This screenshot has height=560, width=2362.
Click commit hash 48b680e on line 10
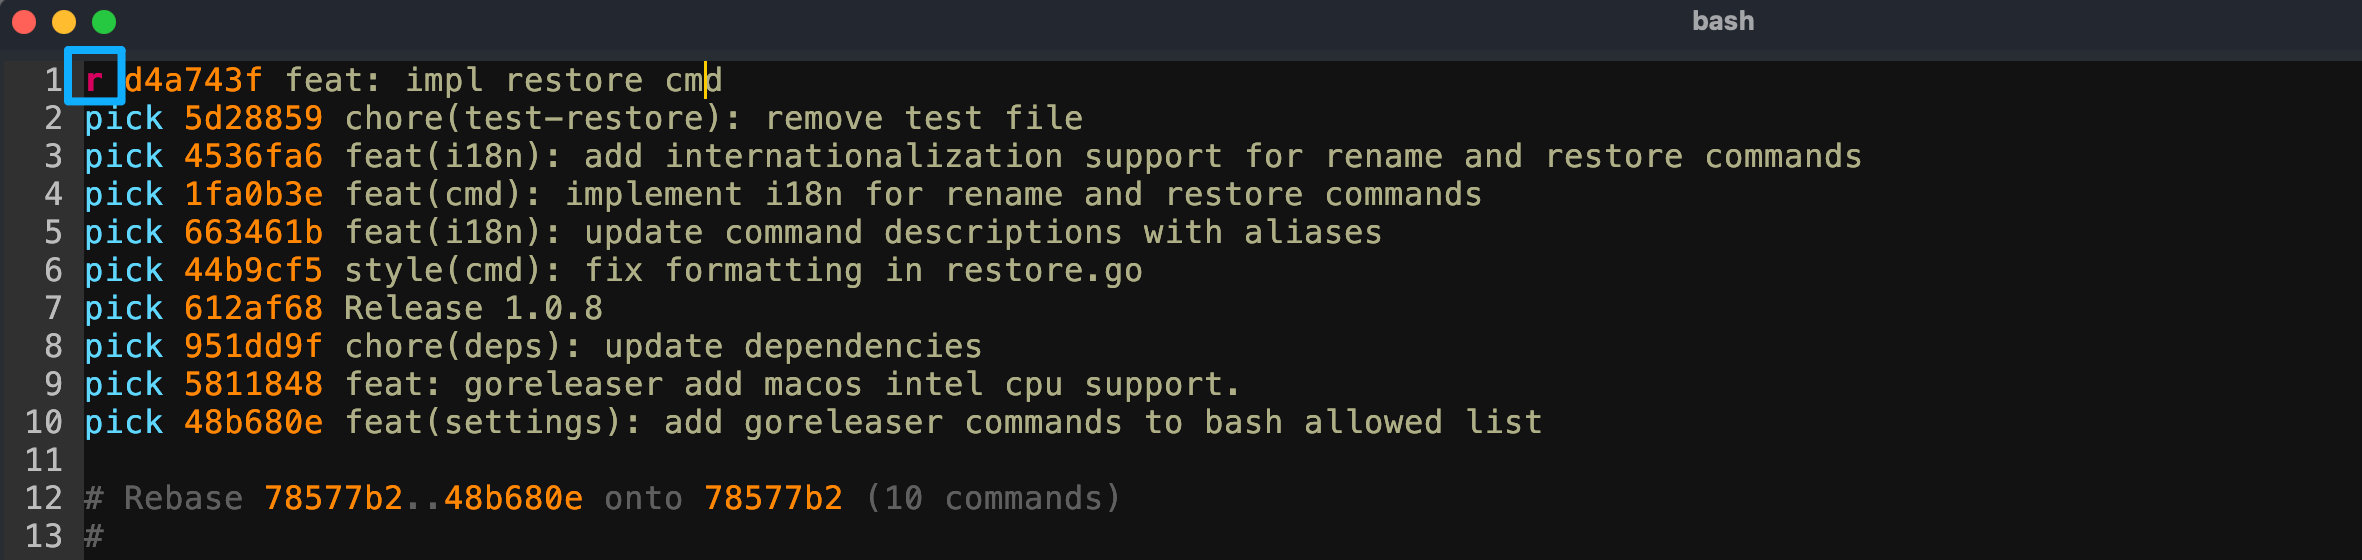point(253,422)
